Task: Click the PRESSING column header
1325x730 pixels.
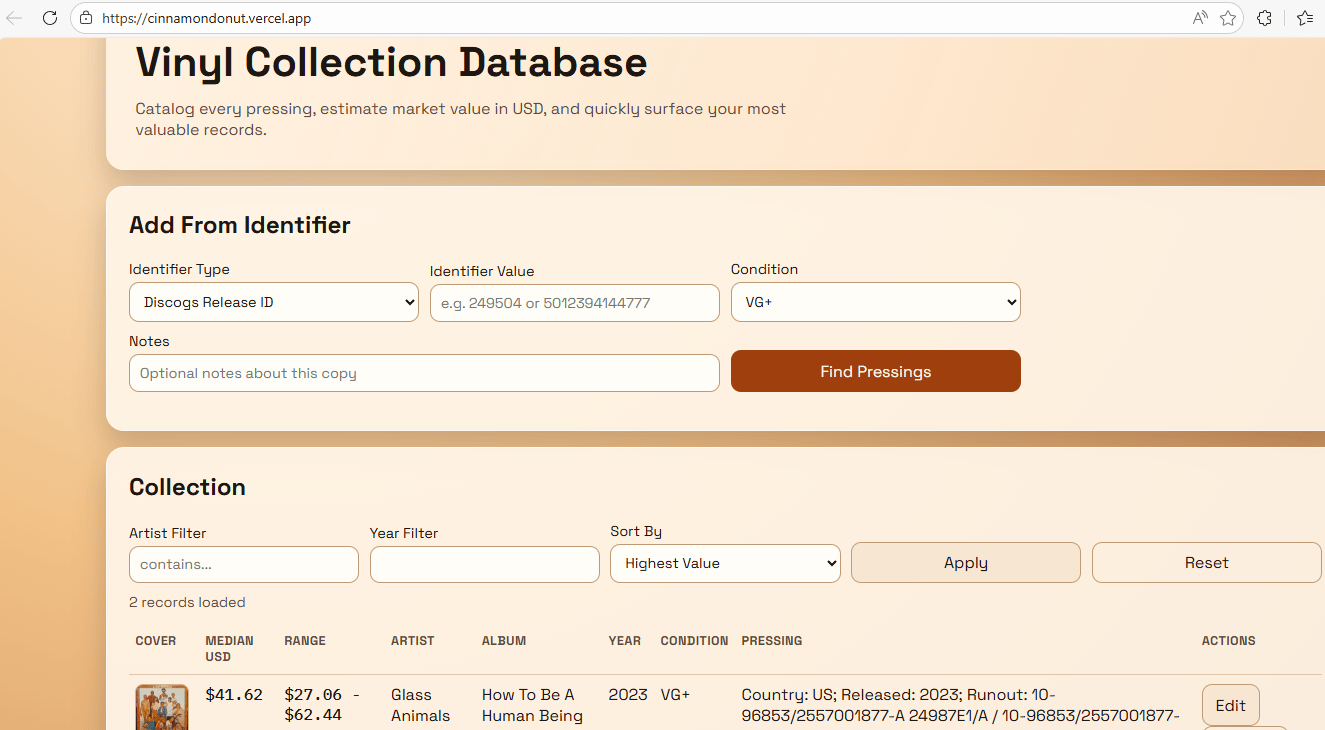Action: tap(772, 641)
